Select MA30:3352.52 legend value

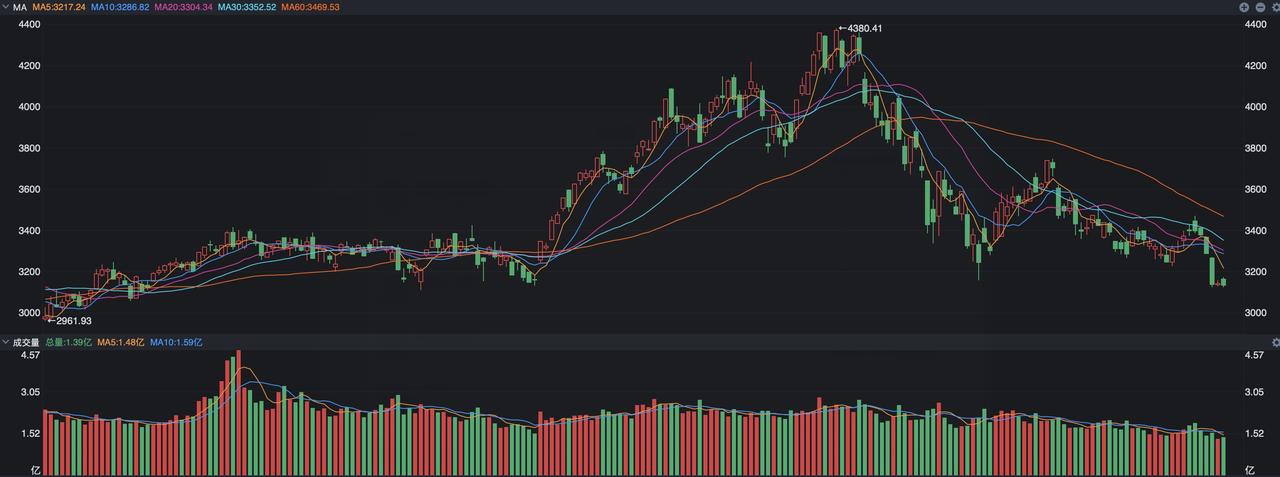[247, 7]
